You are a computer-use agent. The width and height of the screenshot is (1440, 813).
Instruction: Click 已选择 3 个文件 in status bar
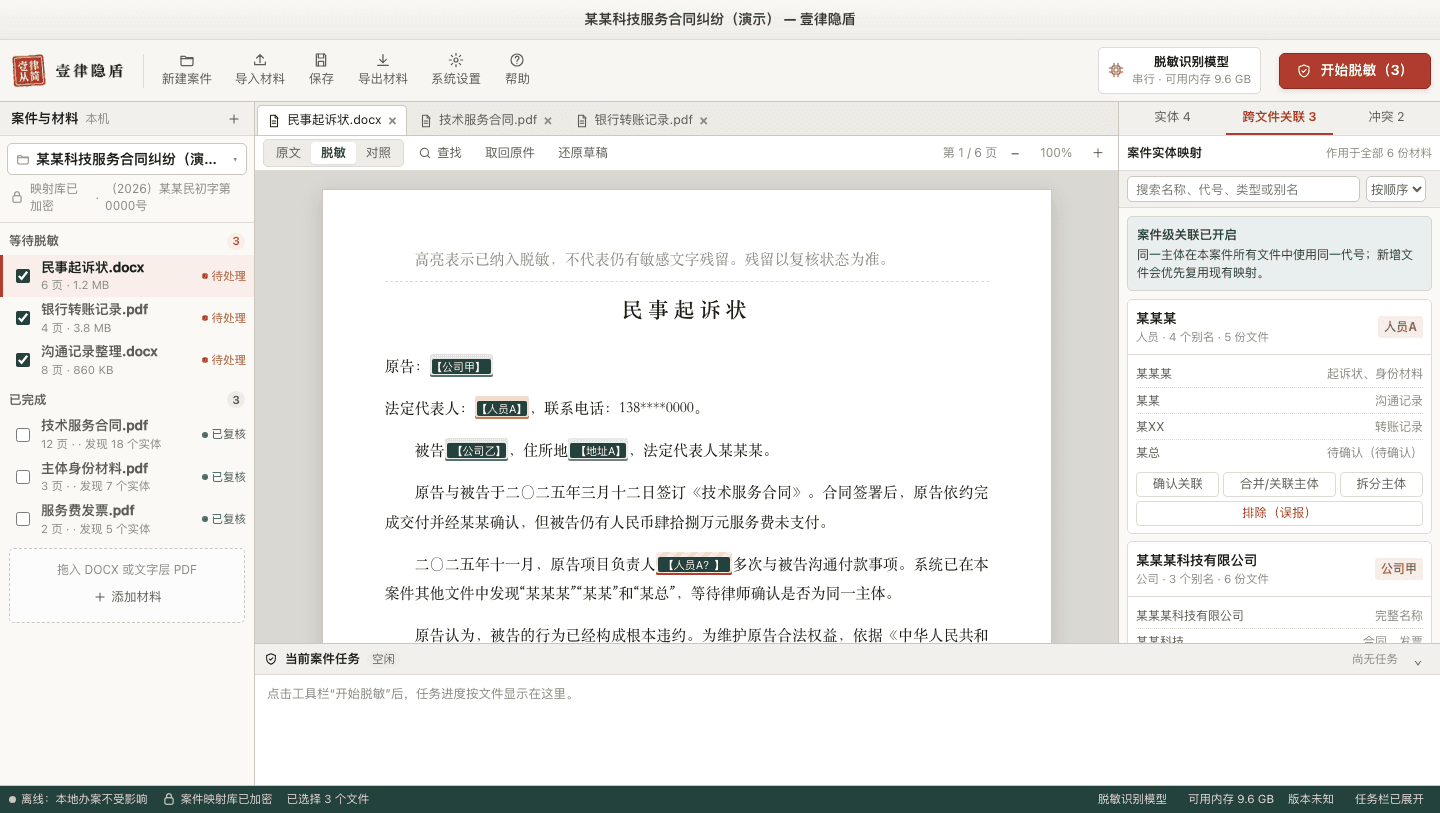[328, 799]
